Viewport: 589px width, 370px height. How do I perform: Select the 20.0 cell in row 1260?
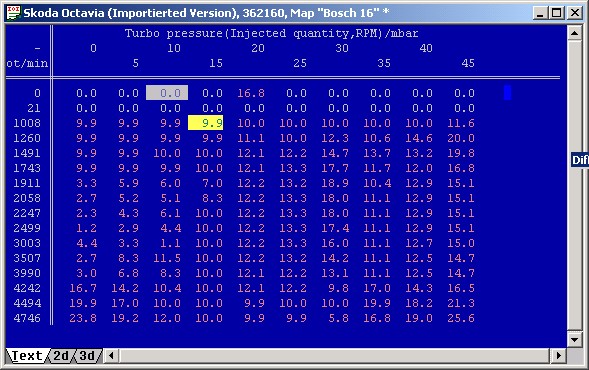tap(461, 138)
